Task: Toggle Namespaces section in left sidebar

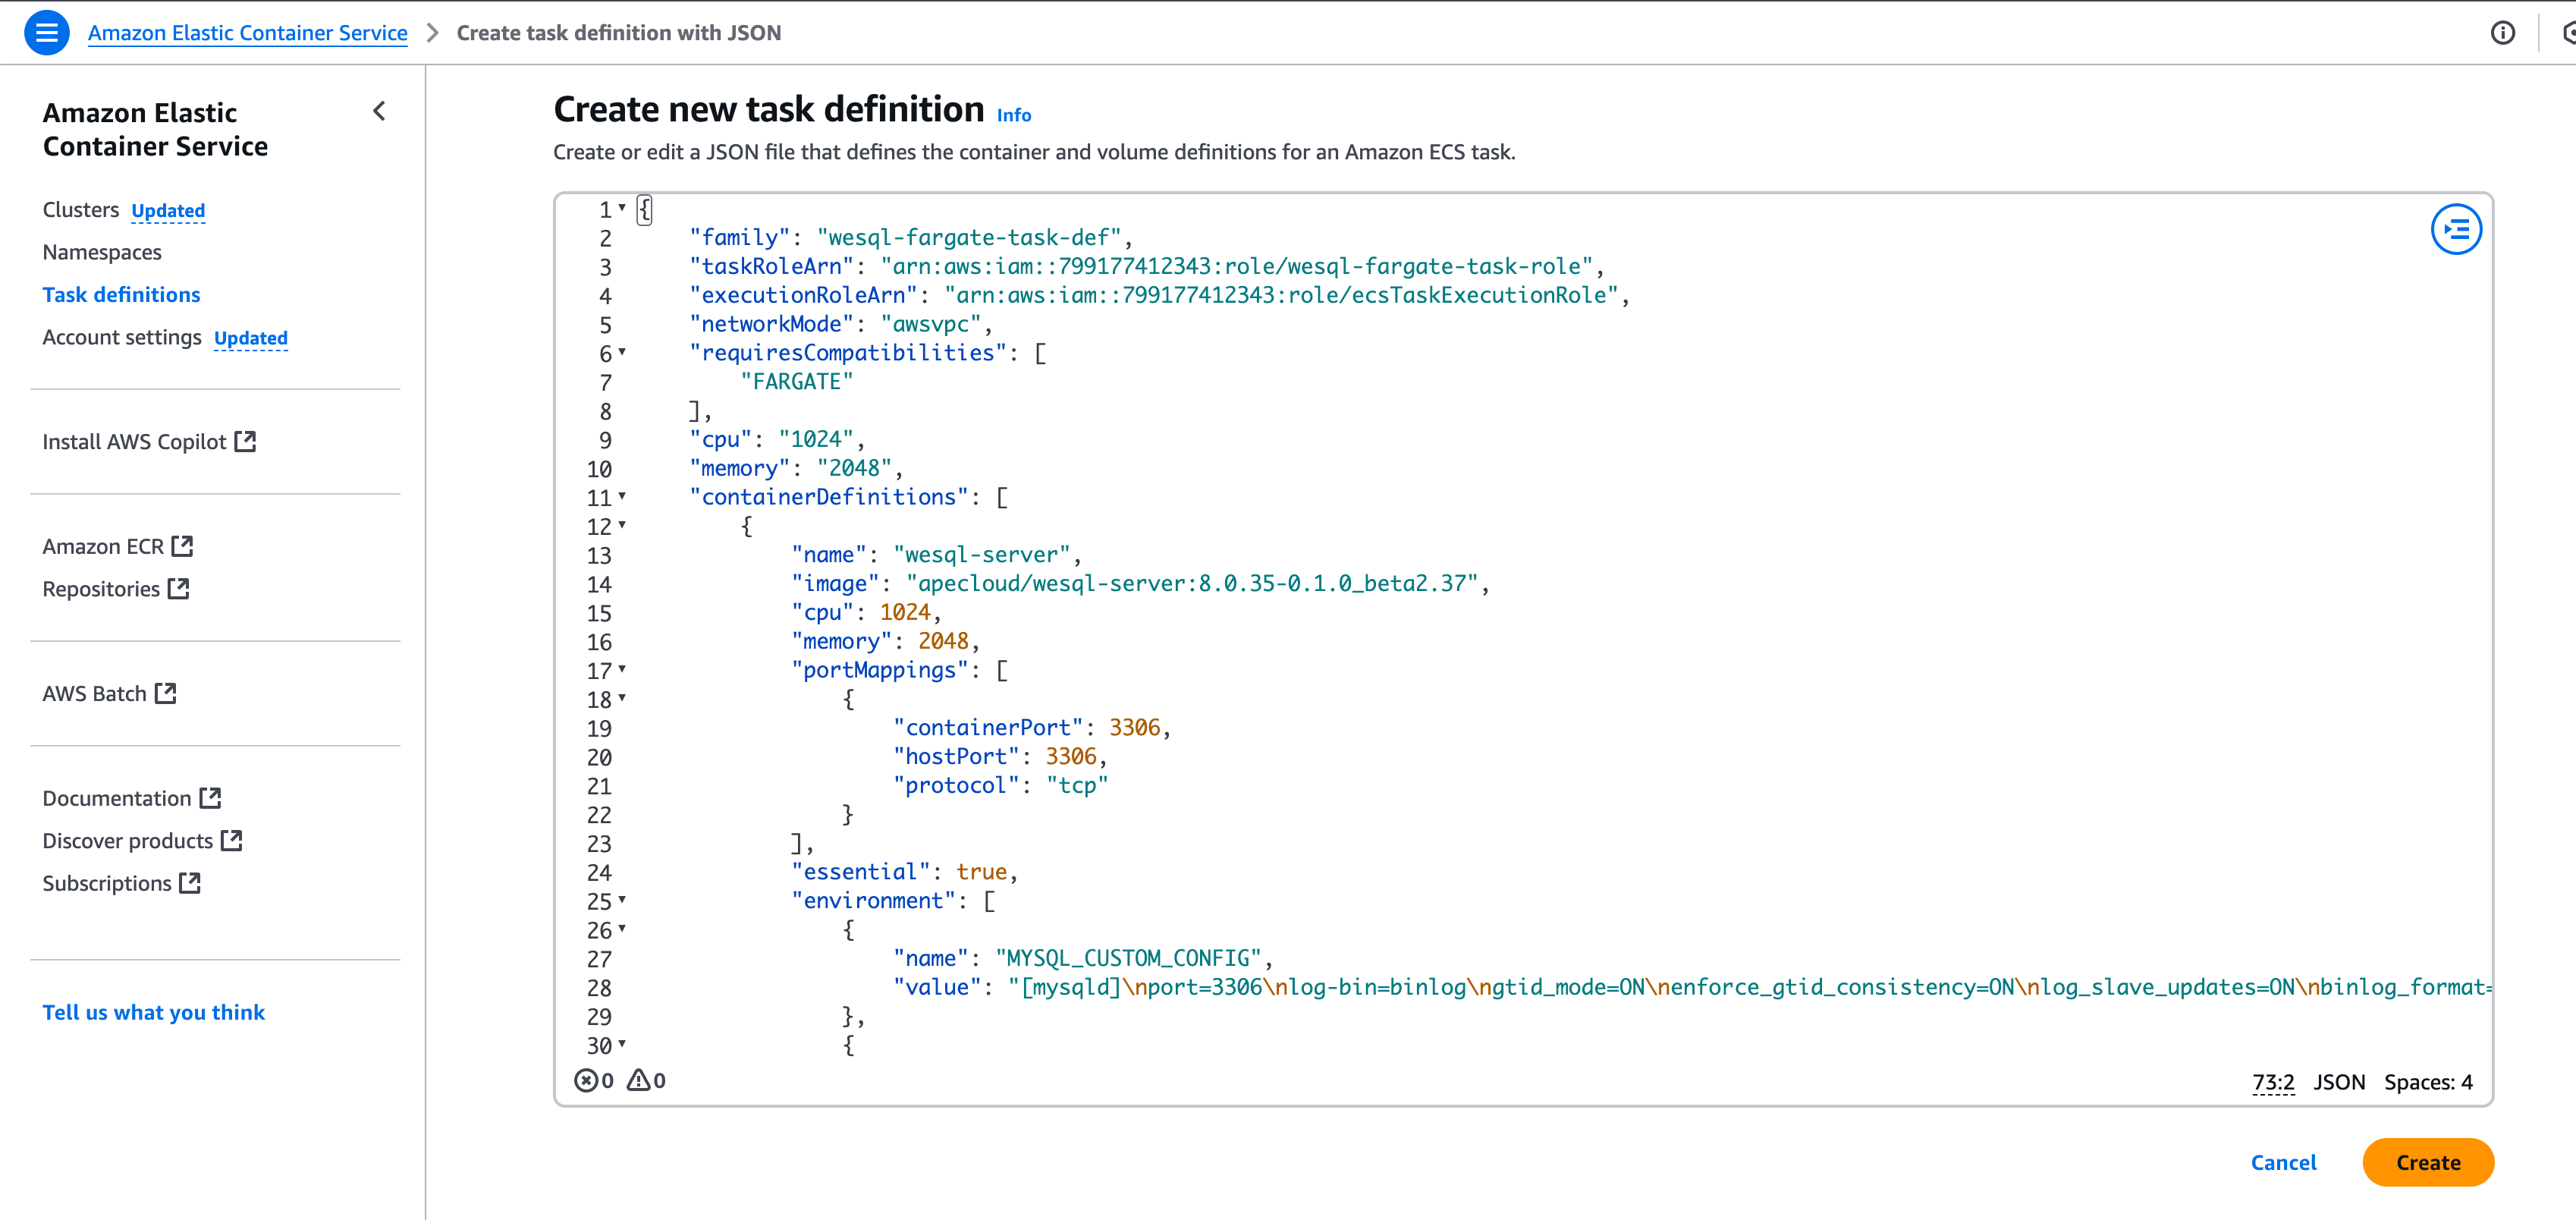Action: pos(102,252)
